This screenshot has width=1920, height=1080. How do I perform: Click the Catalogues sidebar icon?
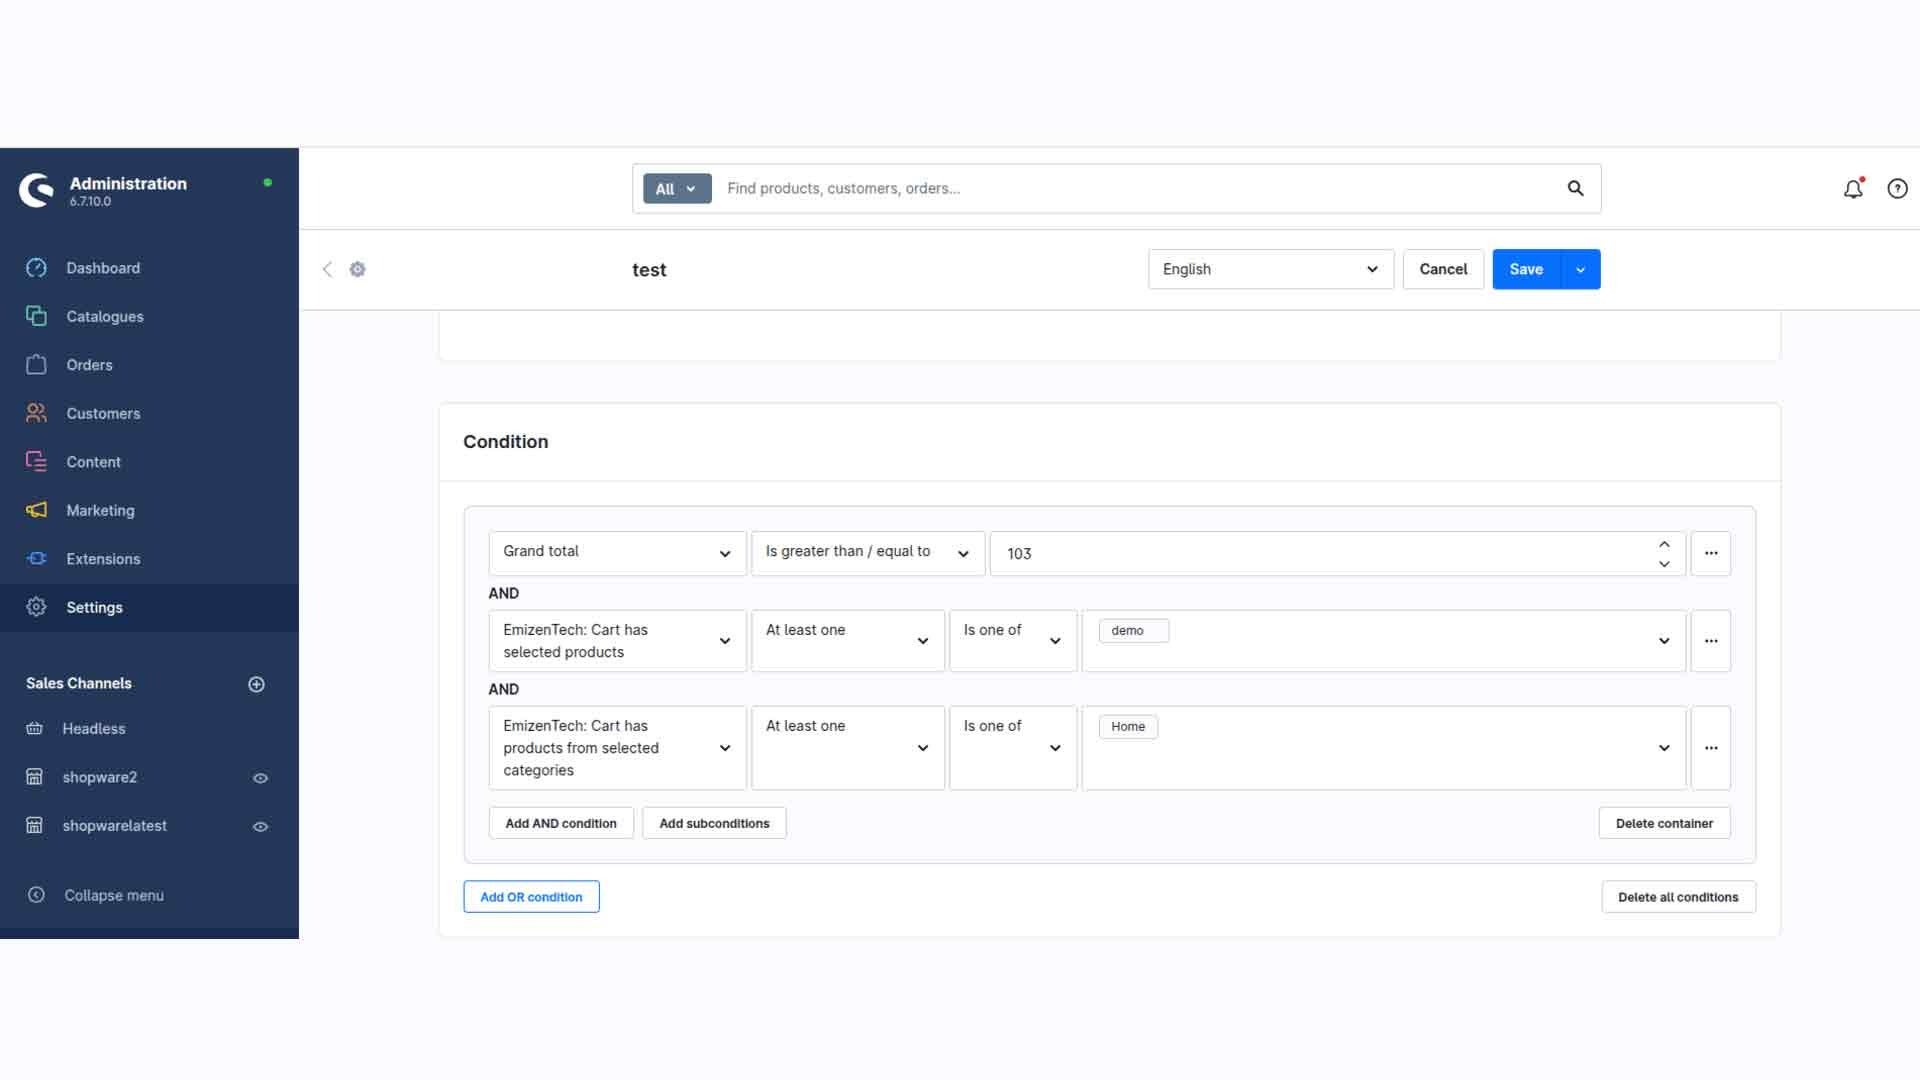tap(36, 316)
